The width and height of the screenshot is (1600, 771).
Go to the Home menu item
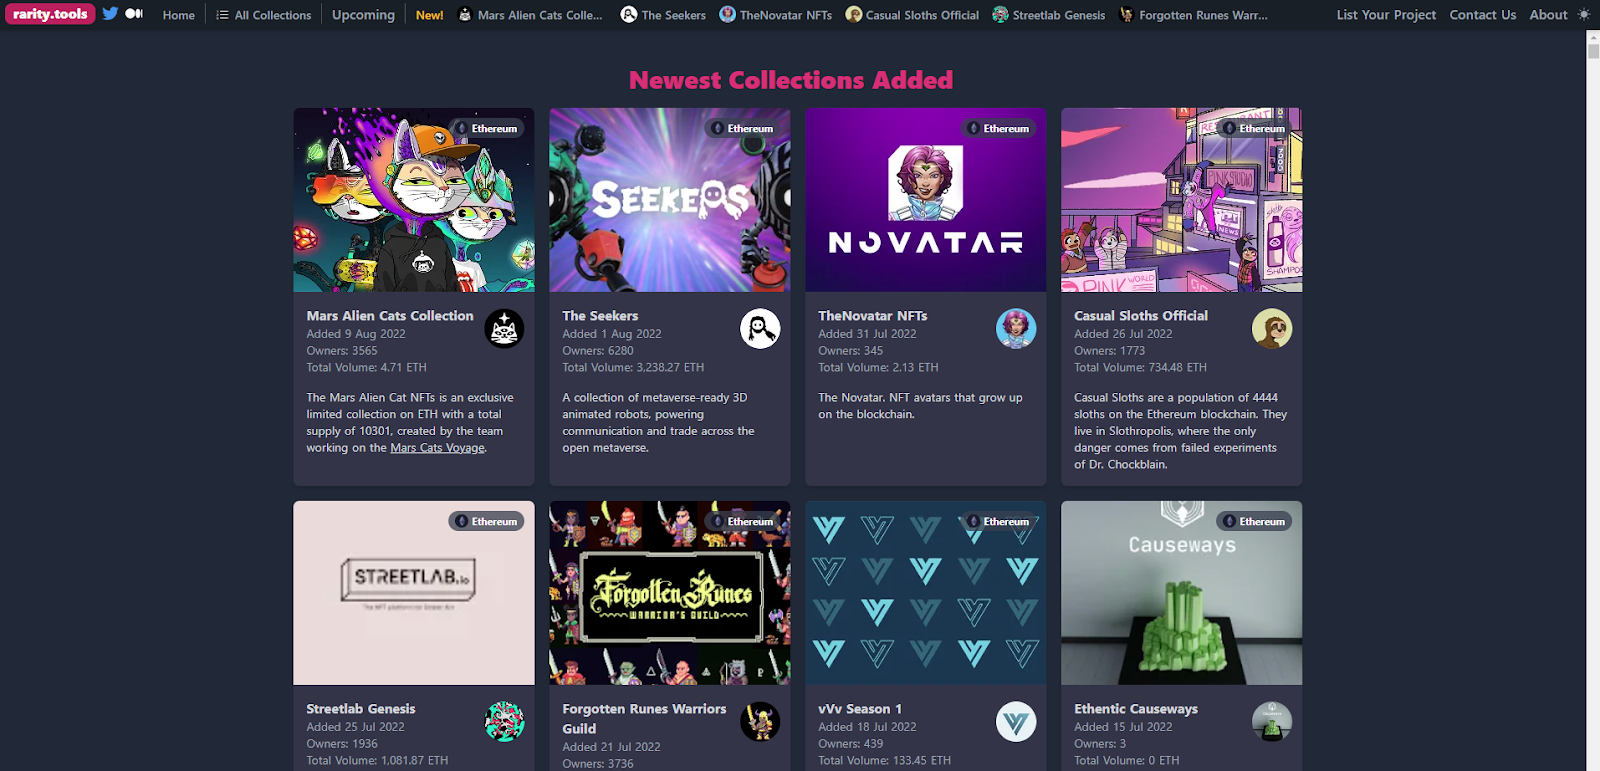tap(179, 15)
